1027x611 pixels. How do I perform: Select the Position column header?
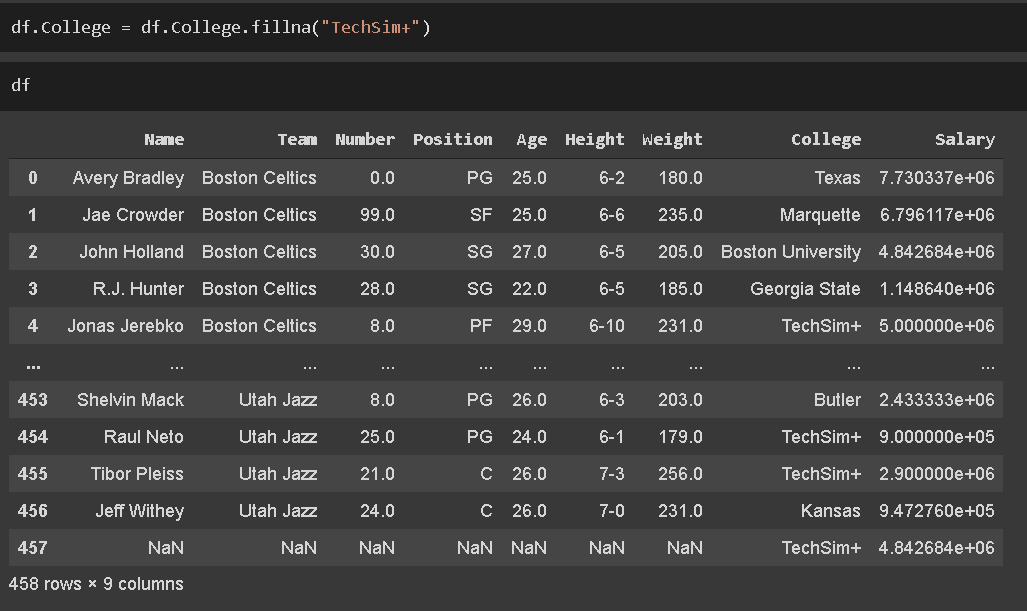(452, 140)
